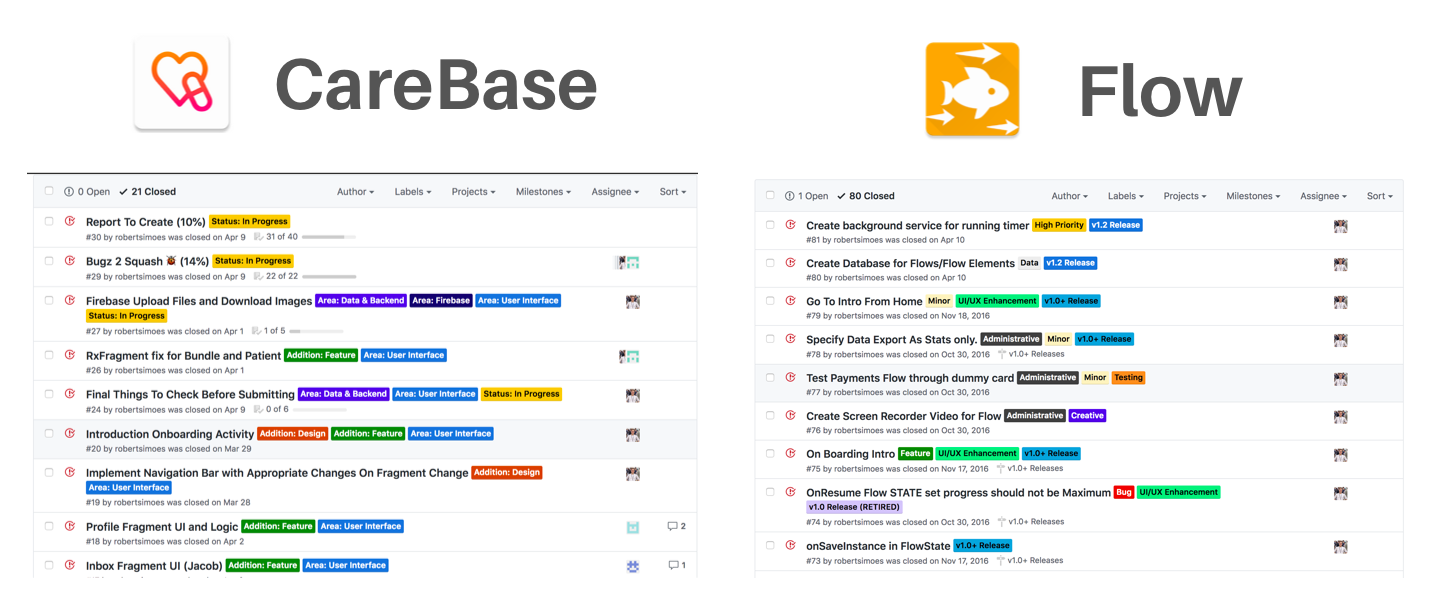Select checkbox for Test Payments Flow issue
Viewport: 1433px width, 598px height.
770,378
